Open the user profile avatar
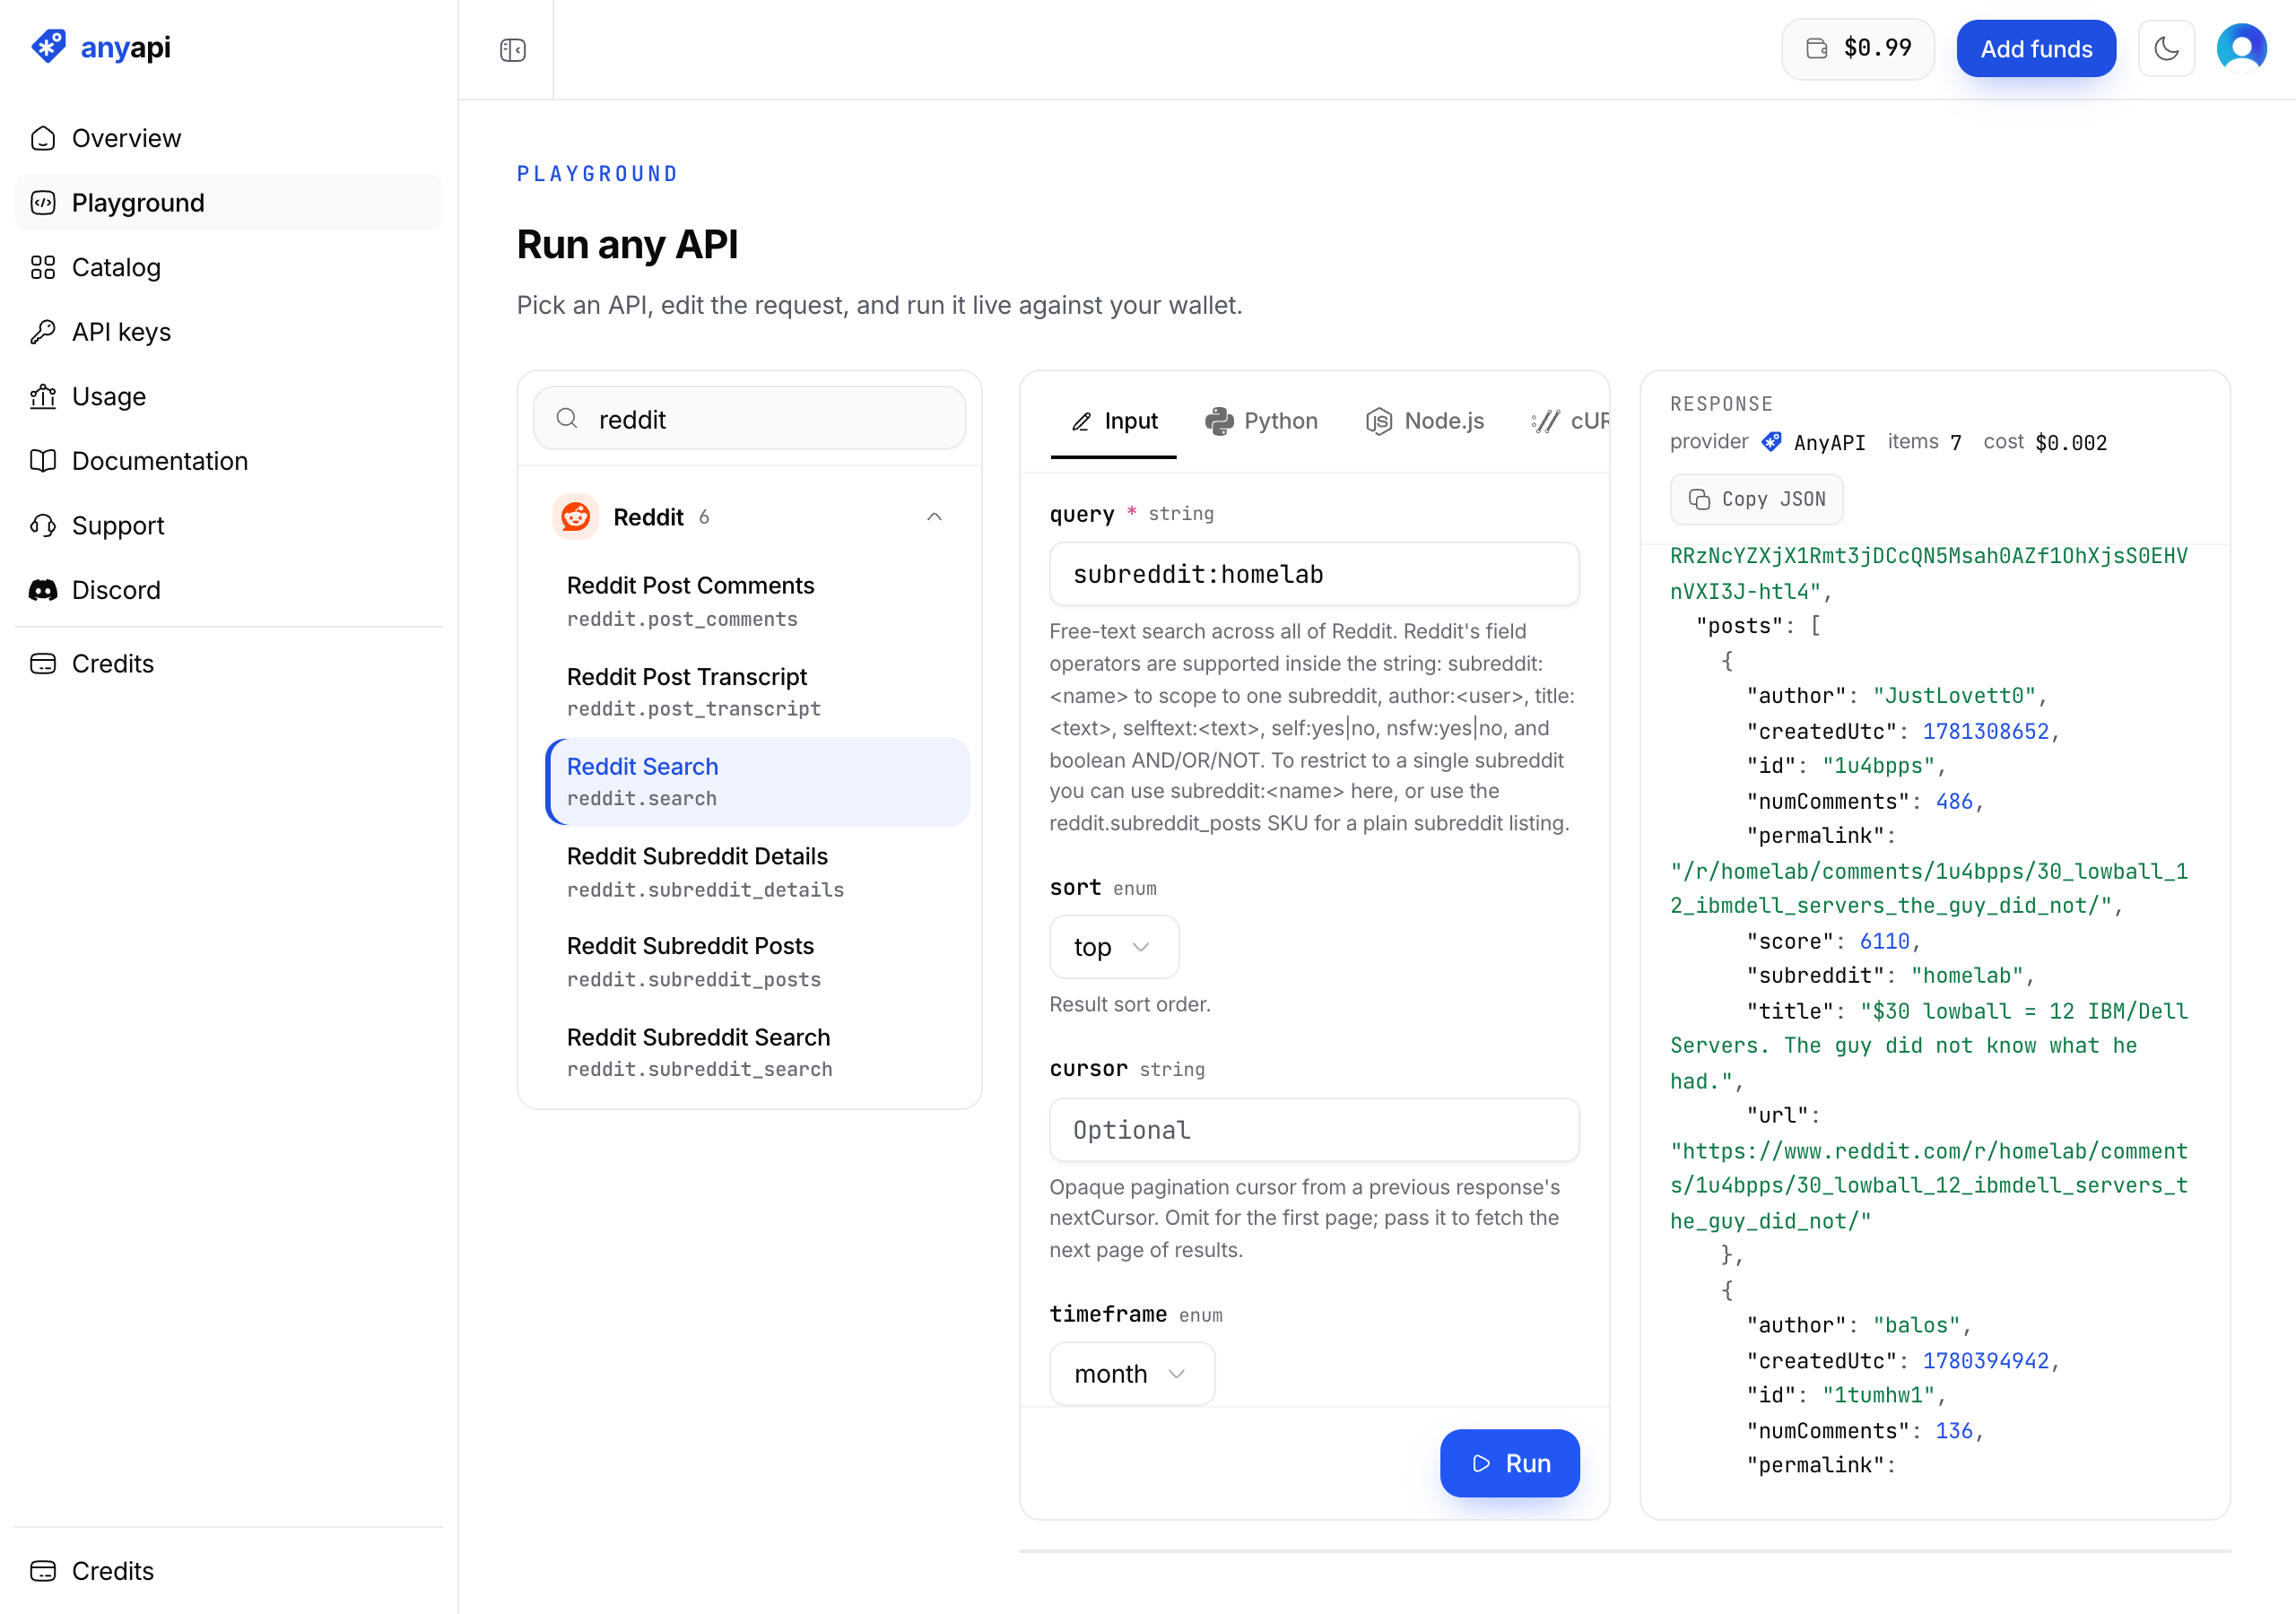2296x1614 pixels. pyautogui.click(x=2241, y=48)
